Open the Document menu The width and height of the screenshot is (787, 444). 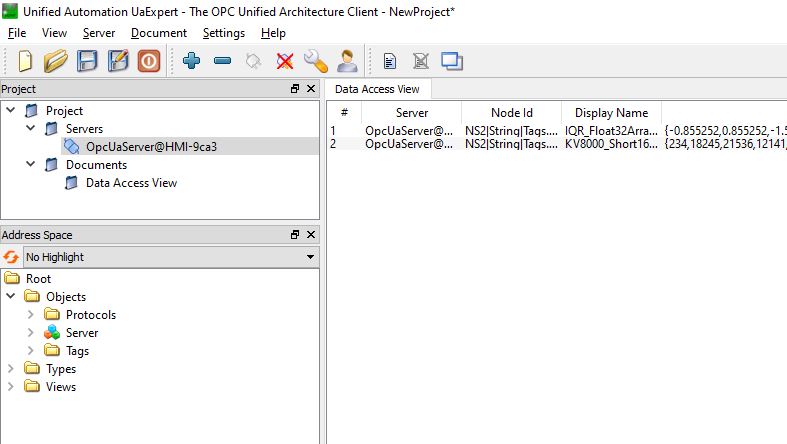(159, 33)
